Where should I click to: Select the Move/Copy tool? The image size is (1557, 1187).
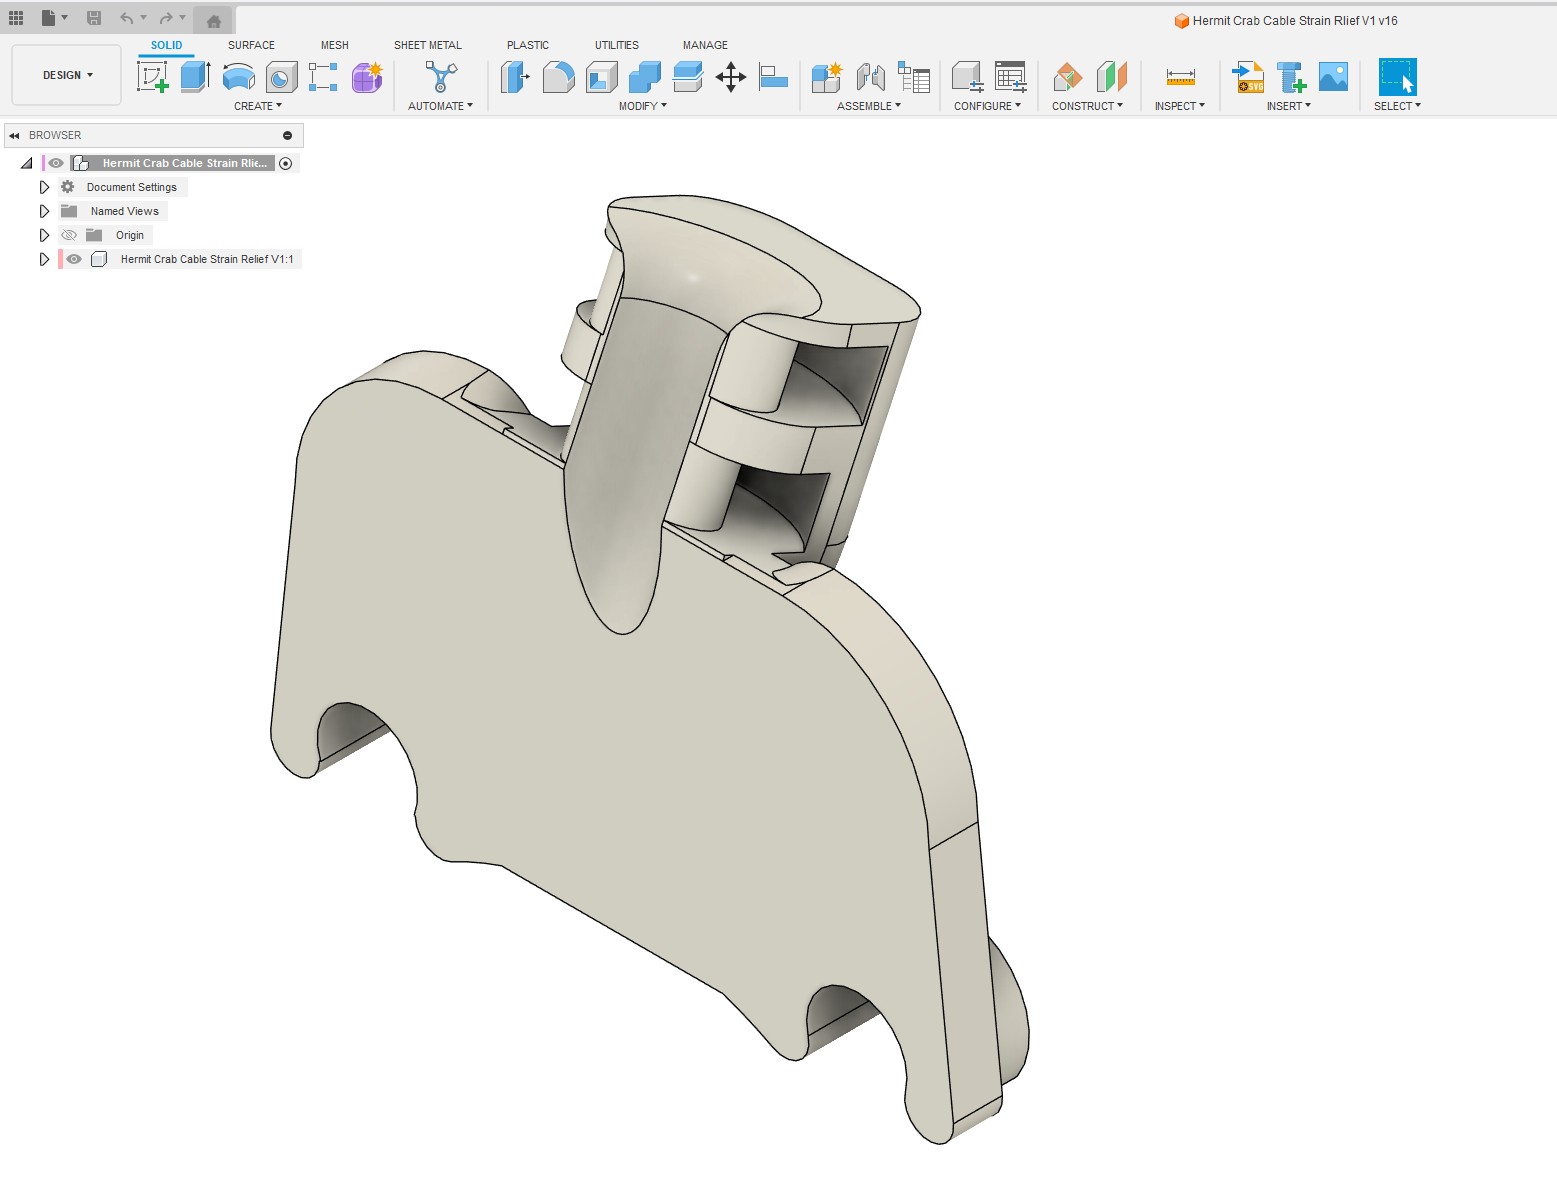(731, 77)
